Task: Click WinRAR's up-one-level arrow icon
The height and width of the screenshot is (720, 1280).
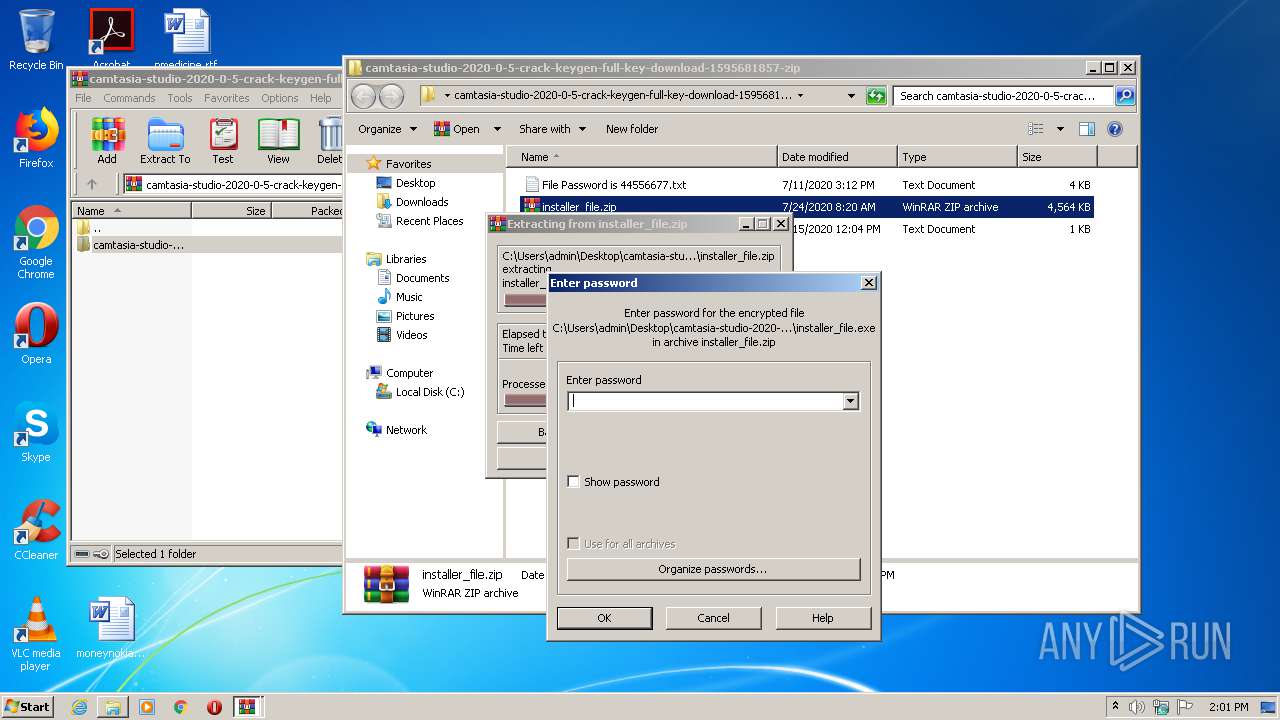Action: click(92, 184)
